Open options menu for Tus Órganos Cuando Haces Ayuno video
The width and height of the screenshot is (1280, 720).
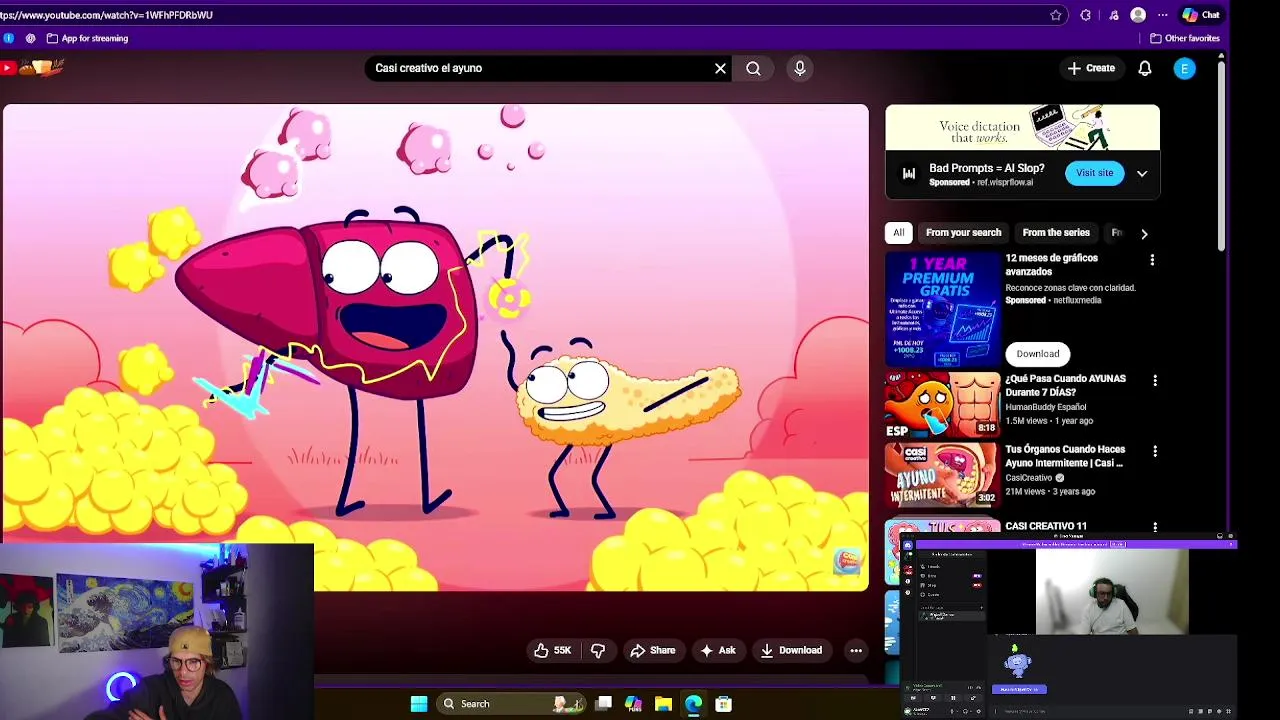pyautogui.click(x=1155, y=451)
